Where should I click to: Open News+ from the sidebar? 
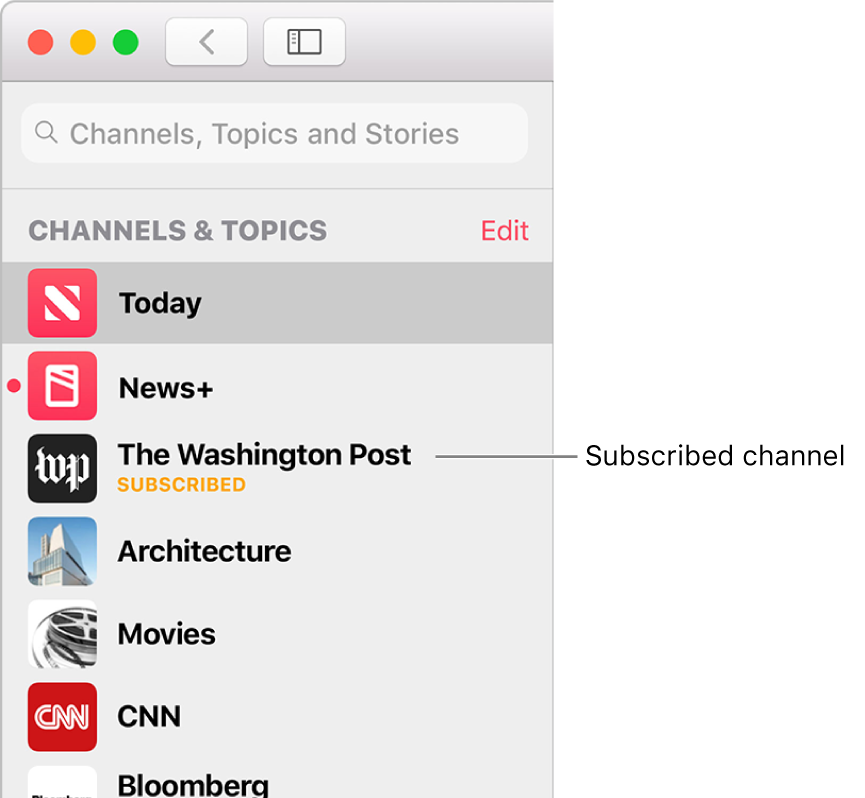(165, 387)
